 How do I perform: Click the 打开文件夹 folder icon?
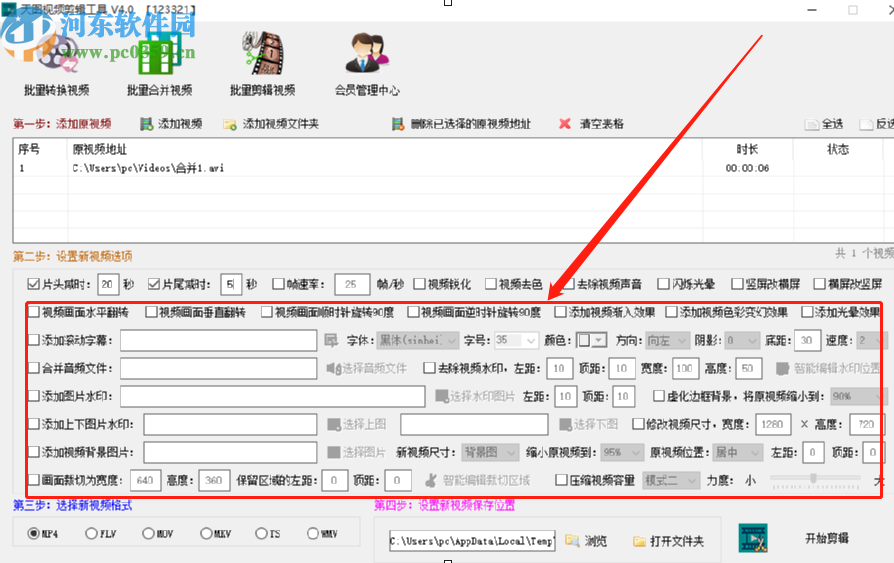point(639,541)
